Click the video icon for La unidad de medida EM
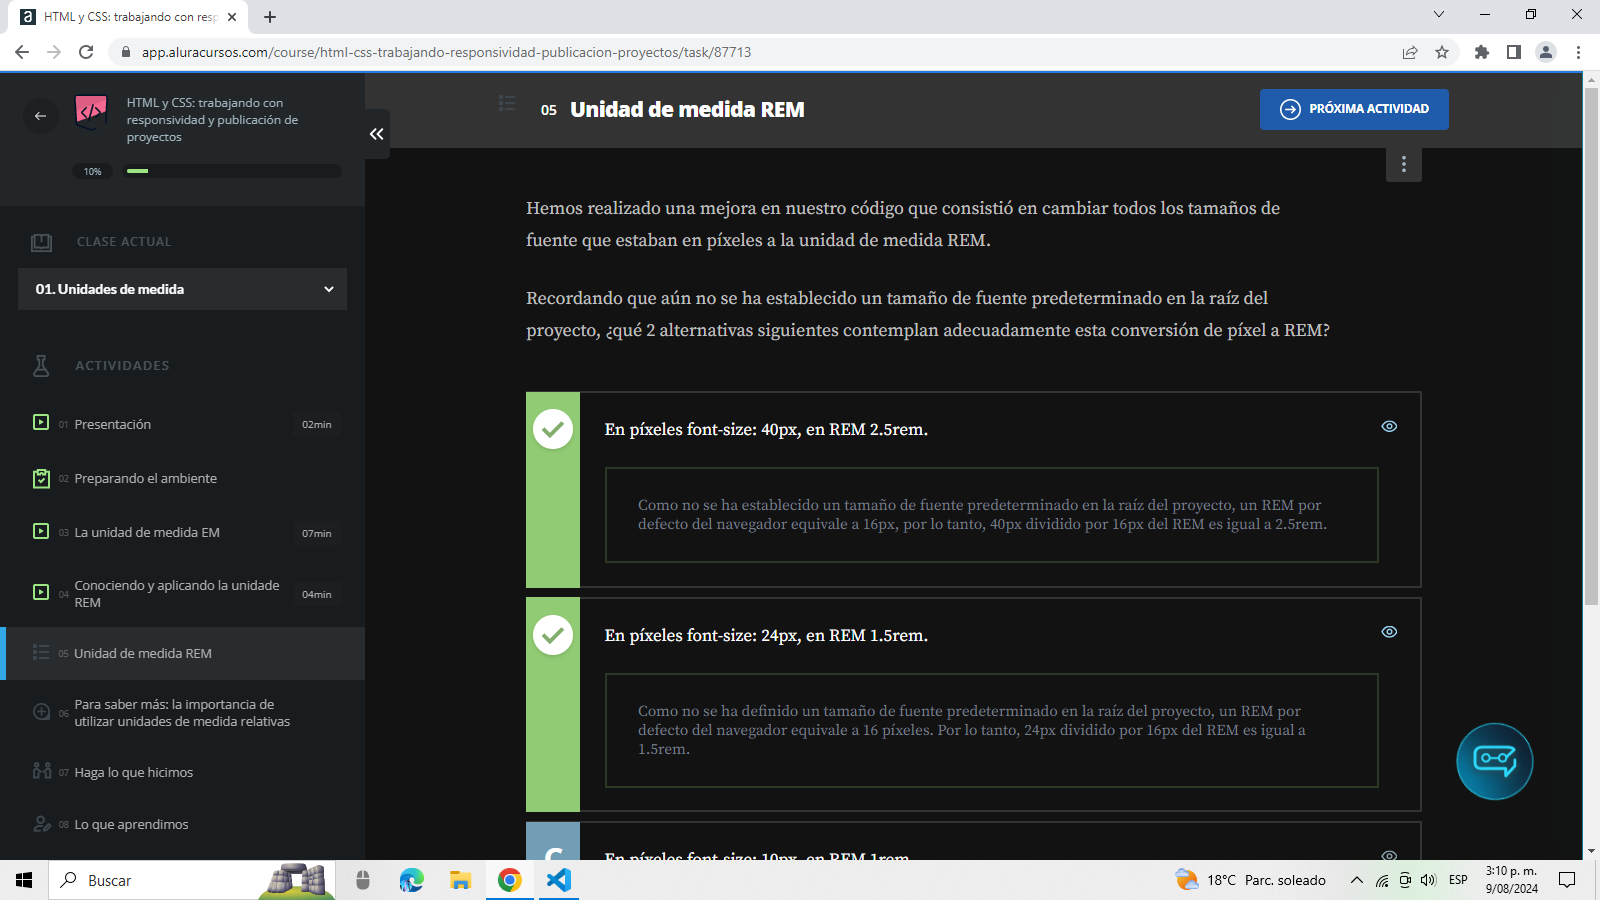 pyautogui.click(x=41, y=531)
